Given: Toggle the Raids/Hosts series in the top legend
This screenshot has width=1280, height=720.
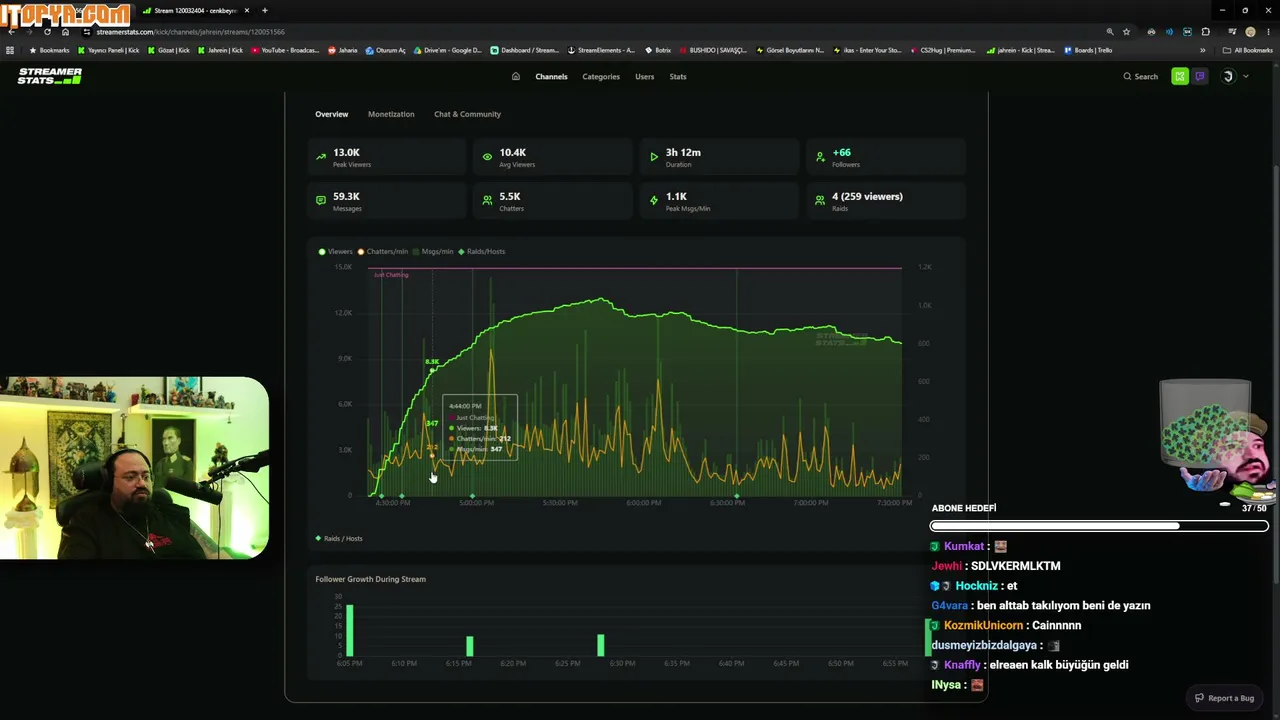Looking at the screenshot, I should 481,251.
